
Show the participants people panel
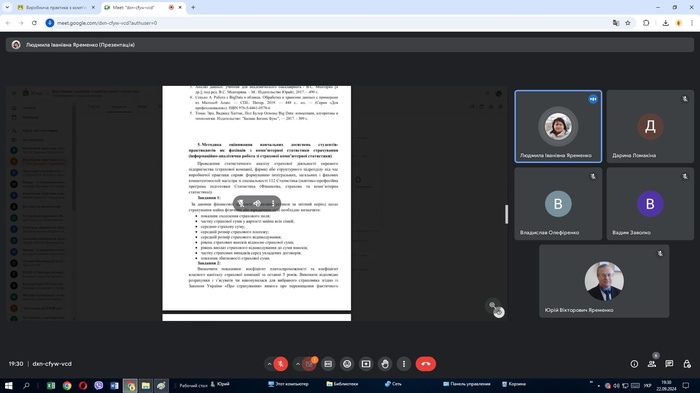coord(652,364)
